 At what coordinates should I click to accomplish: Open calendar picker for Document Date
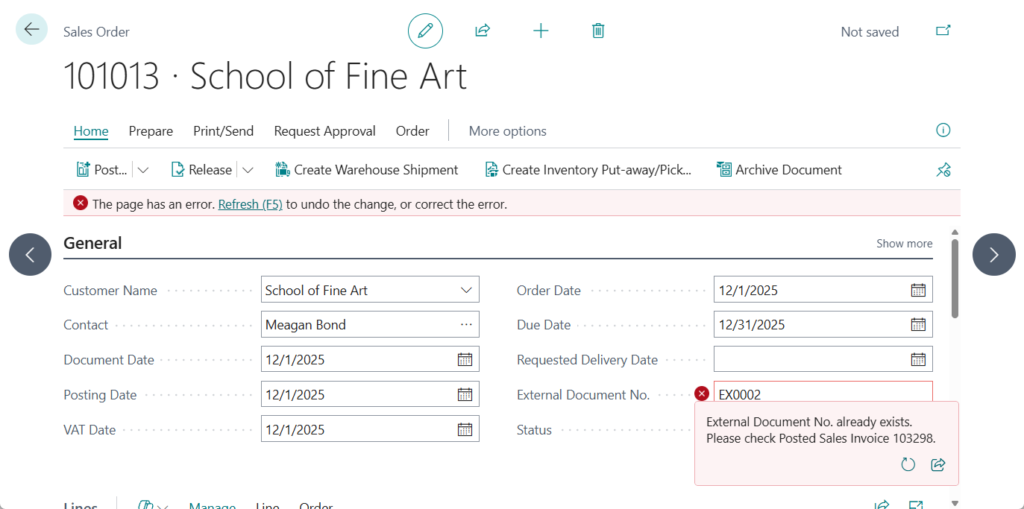[x=465, y=360]
